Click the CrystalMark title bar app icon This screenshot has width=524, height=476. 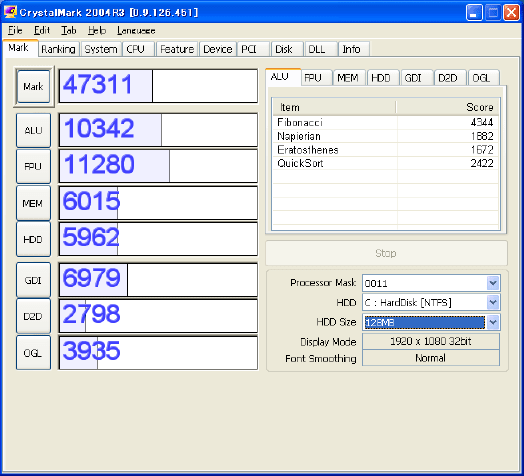10,12
